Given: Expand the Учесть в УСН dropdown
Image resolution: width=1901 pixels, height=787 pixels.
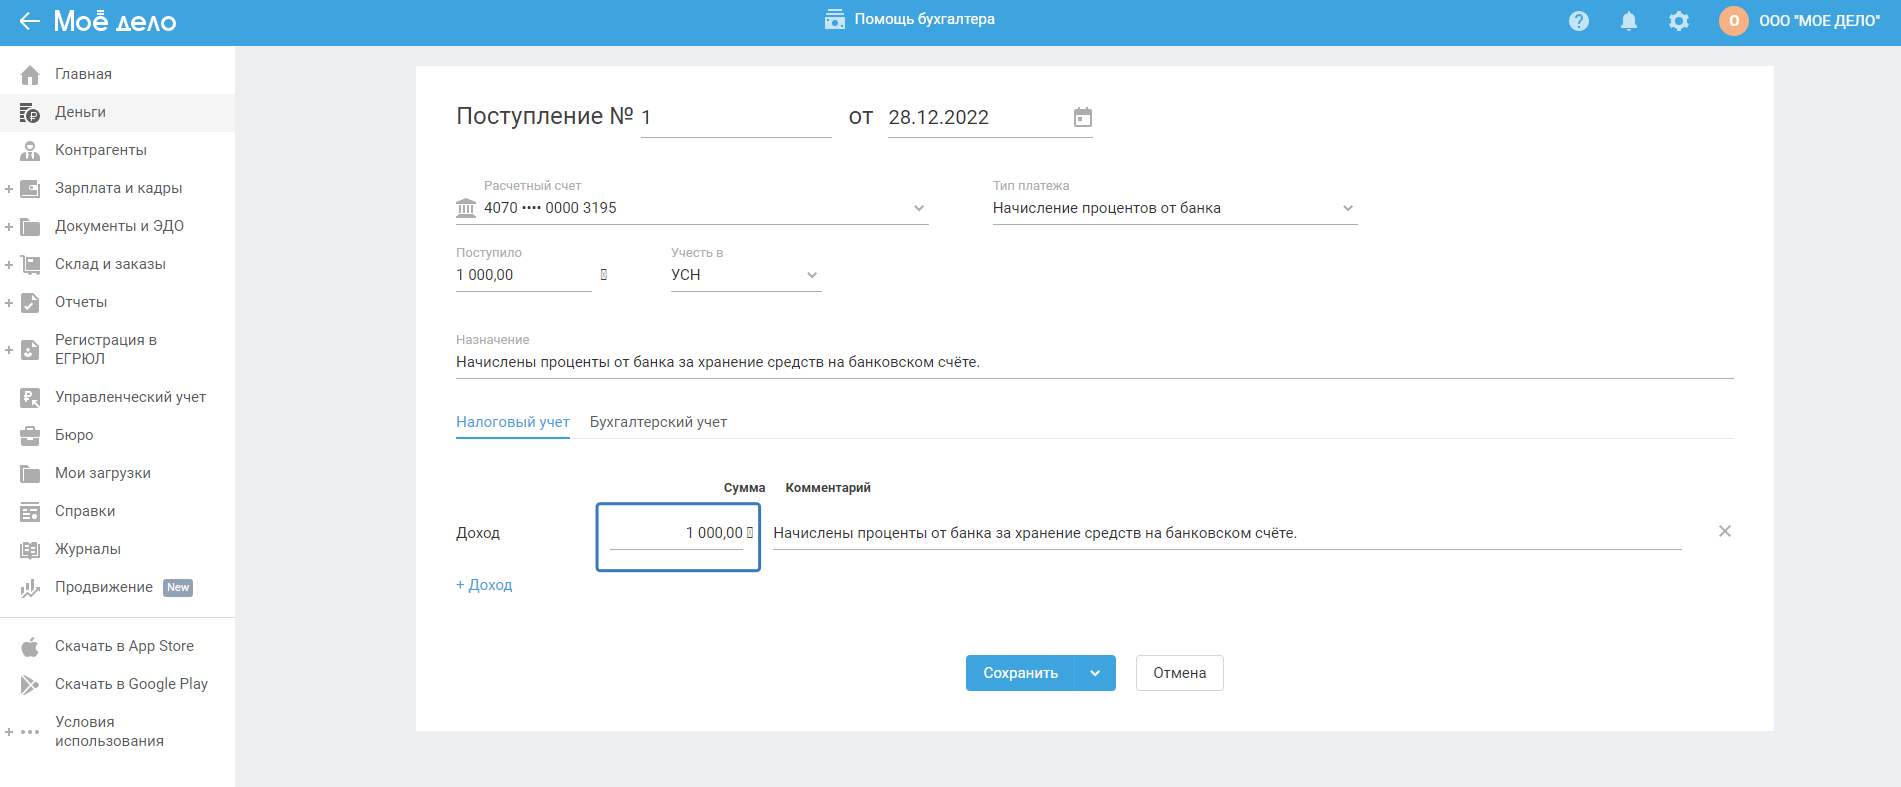Looking at the screenshot, I should tap(811, 275).
